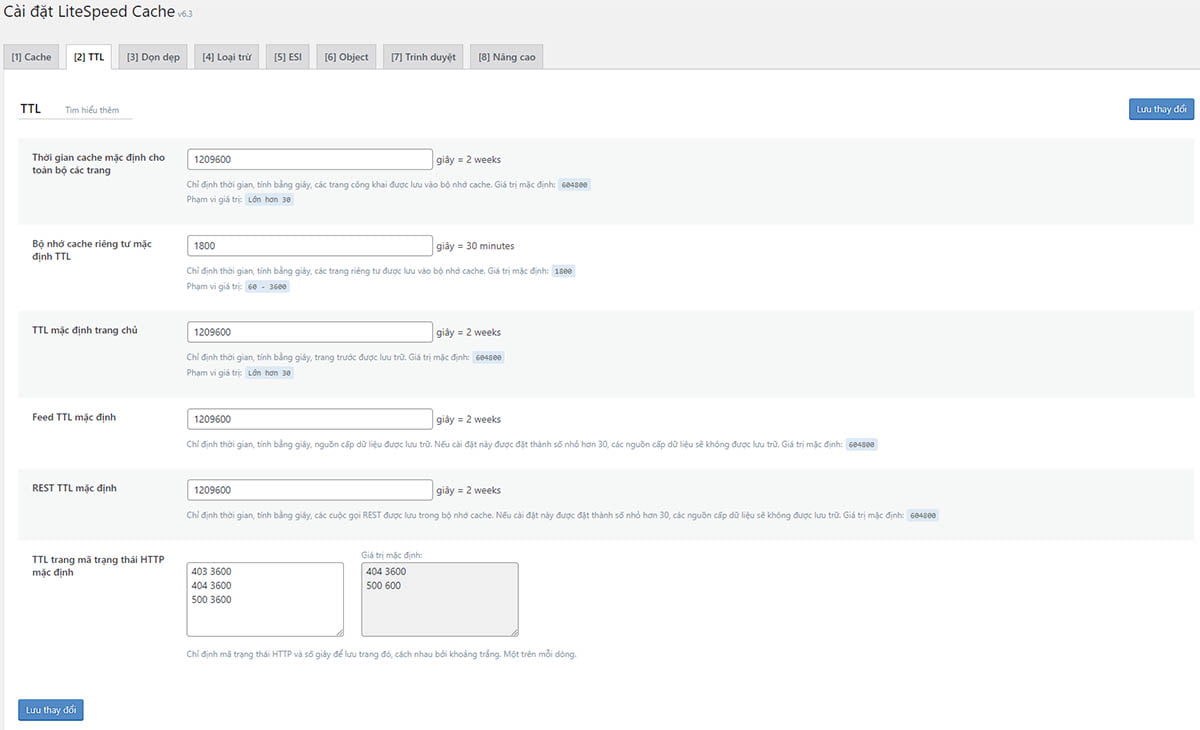Click the giây = 2 weeks text beside REST TTL
Screen dimensions: 1200x730
tap(469, 490)
